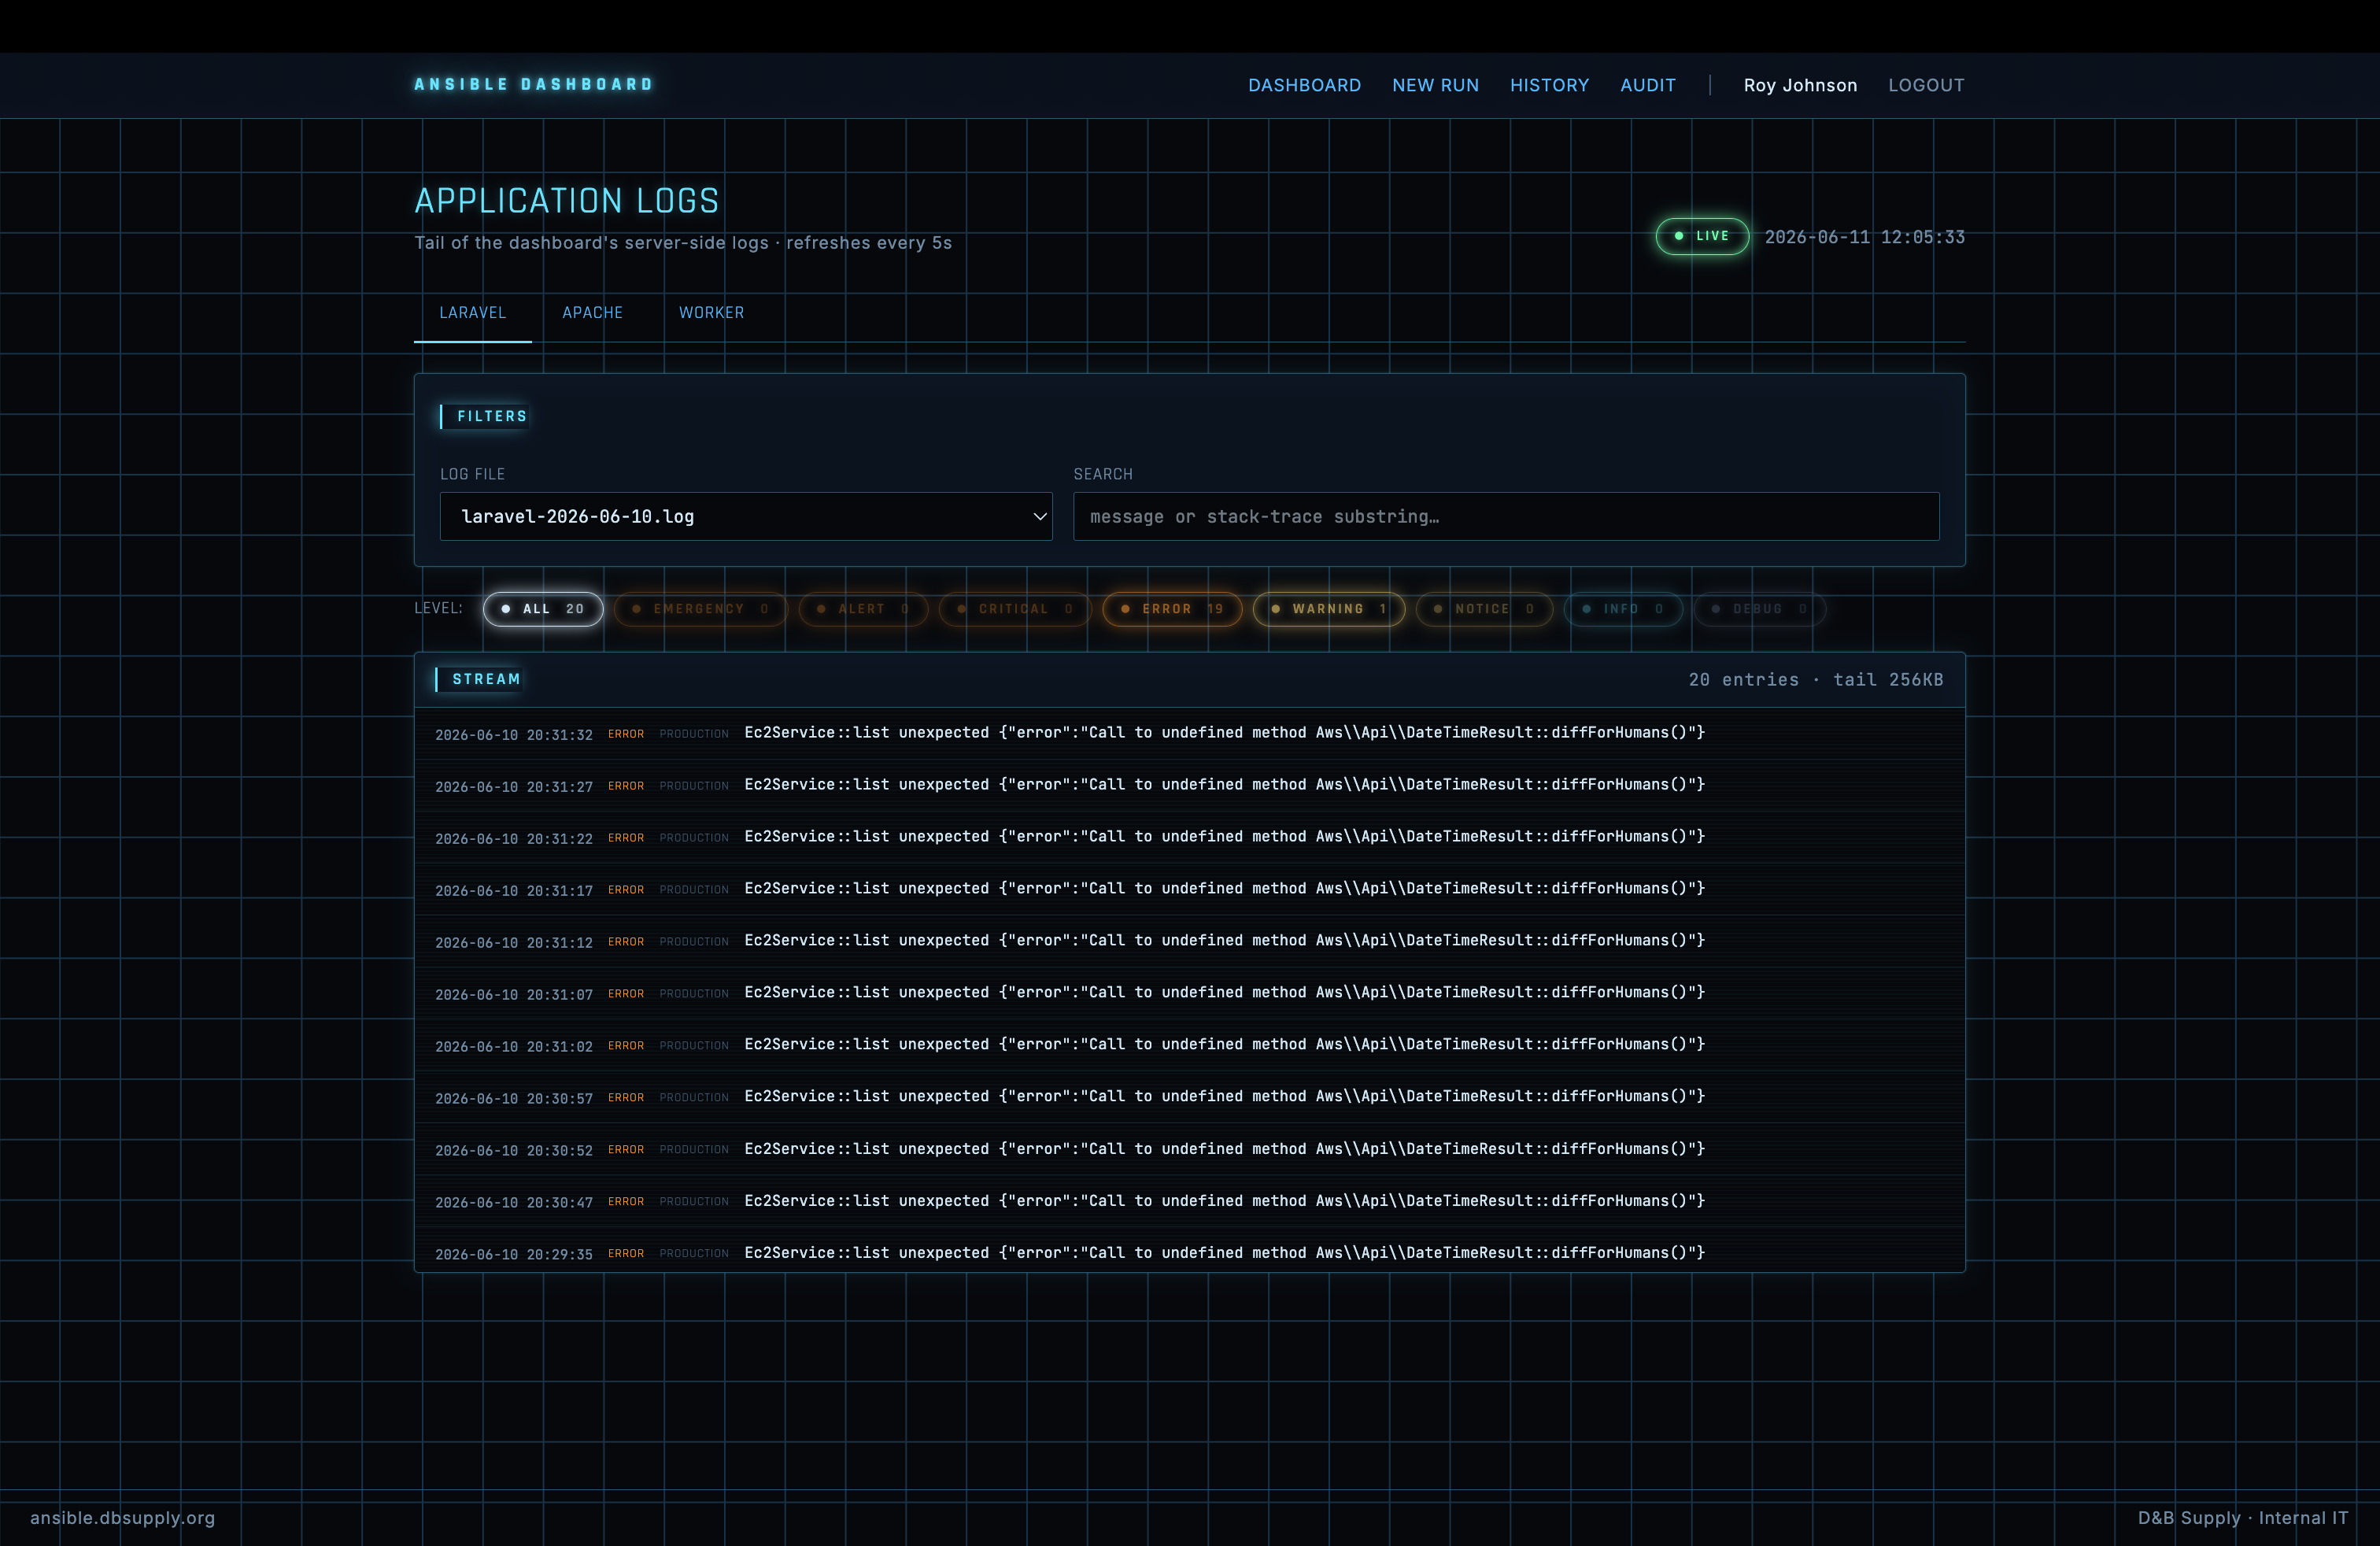Click the log entry at 20:31:07
This screenshot has height=1546, width=2380.
tap(1189, 994)
